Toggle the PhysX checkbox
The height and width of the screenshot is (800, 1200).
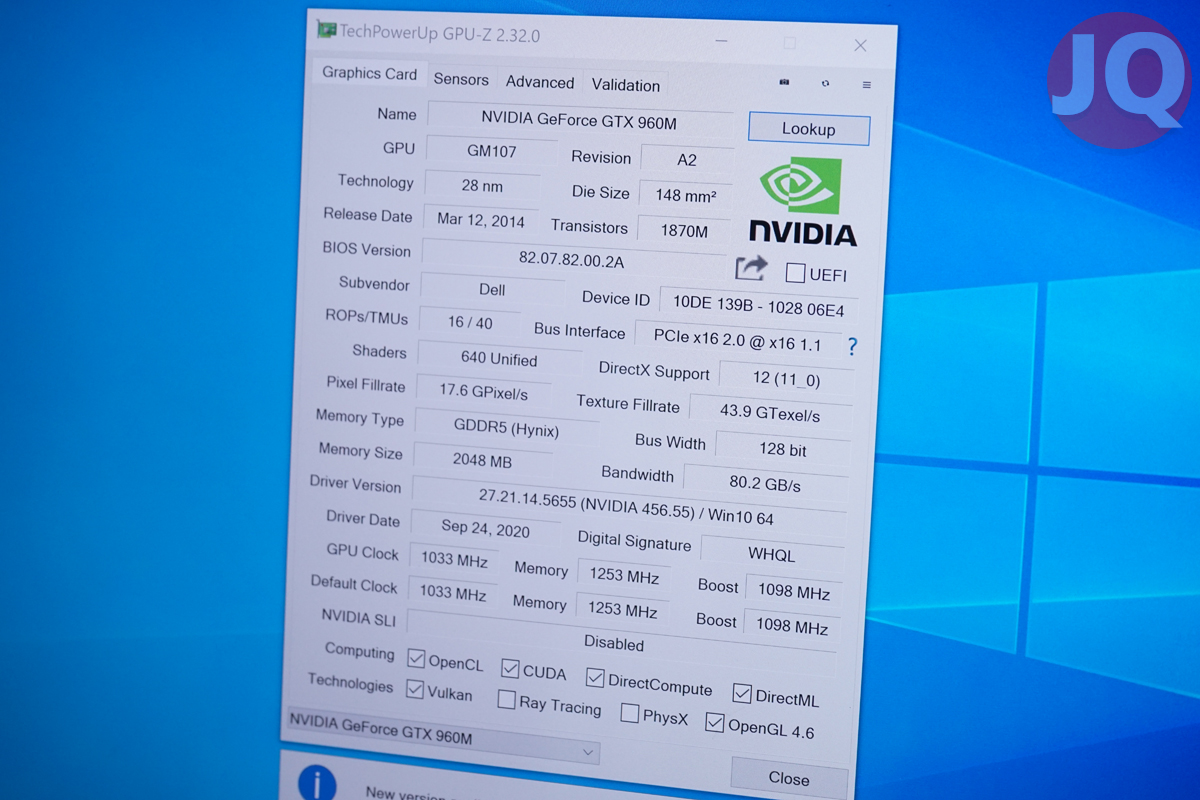[630, 713]
